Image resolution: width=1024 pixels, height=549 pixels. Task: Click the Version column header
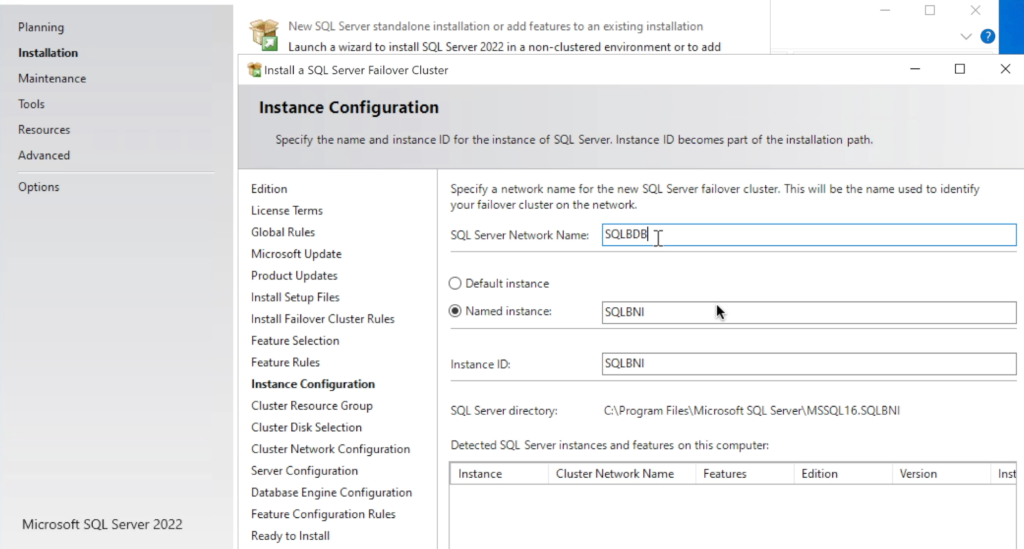point(941,474)
